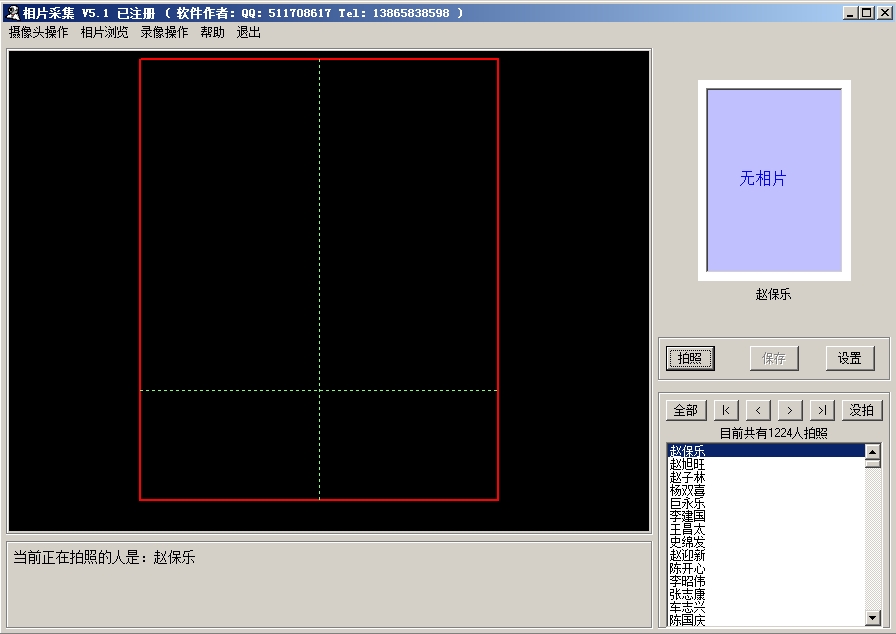Screen dimensions: 896x634
Task: Maximize the 相片采集 window
Action: point(866,13)
